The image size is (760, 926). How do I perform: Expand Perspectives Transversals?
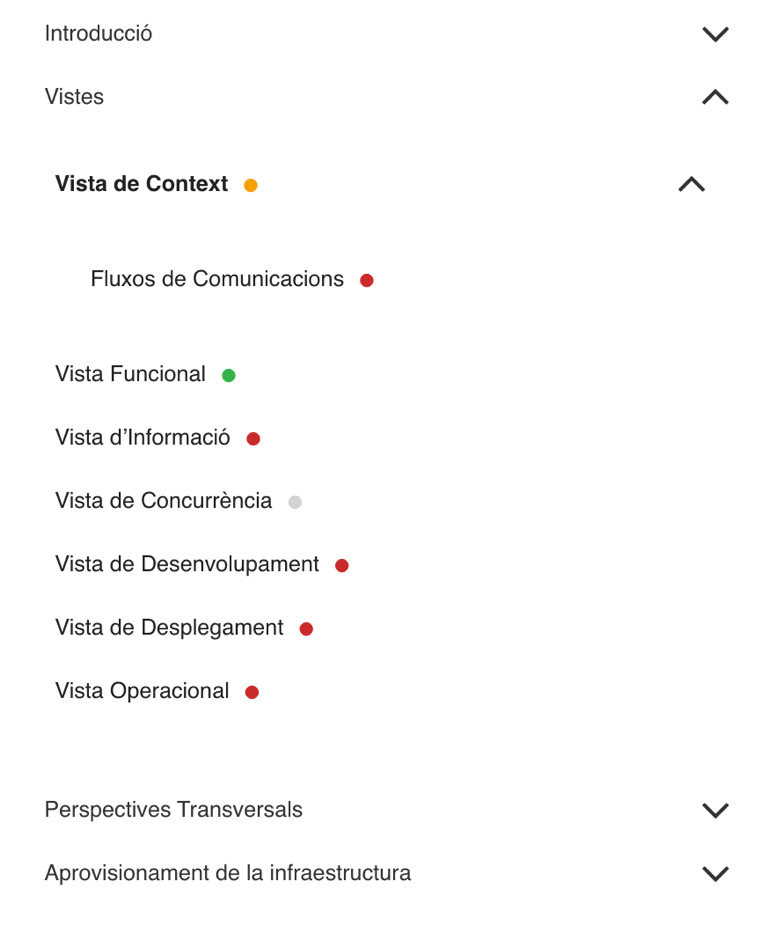click(x=715, y=810)
